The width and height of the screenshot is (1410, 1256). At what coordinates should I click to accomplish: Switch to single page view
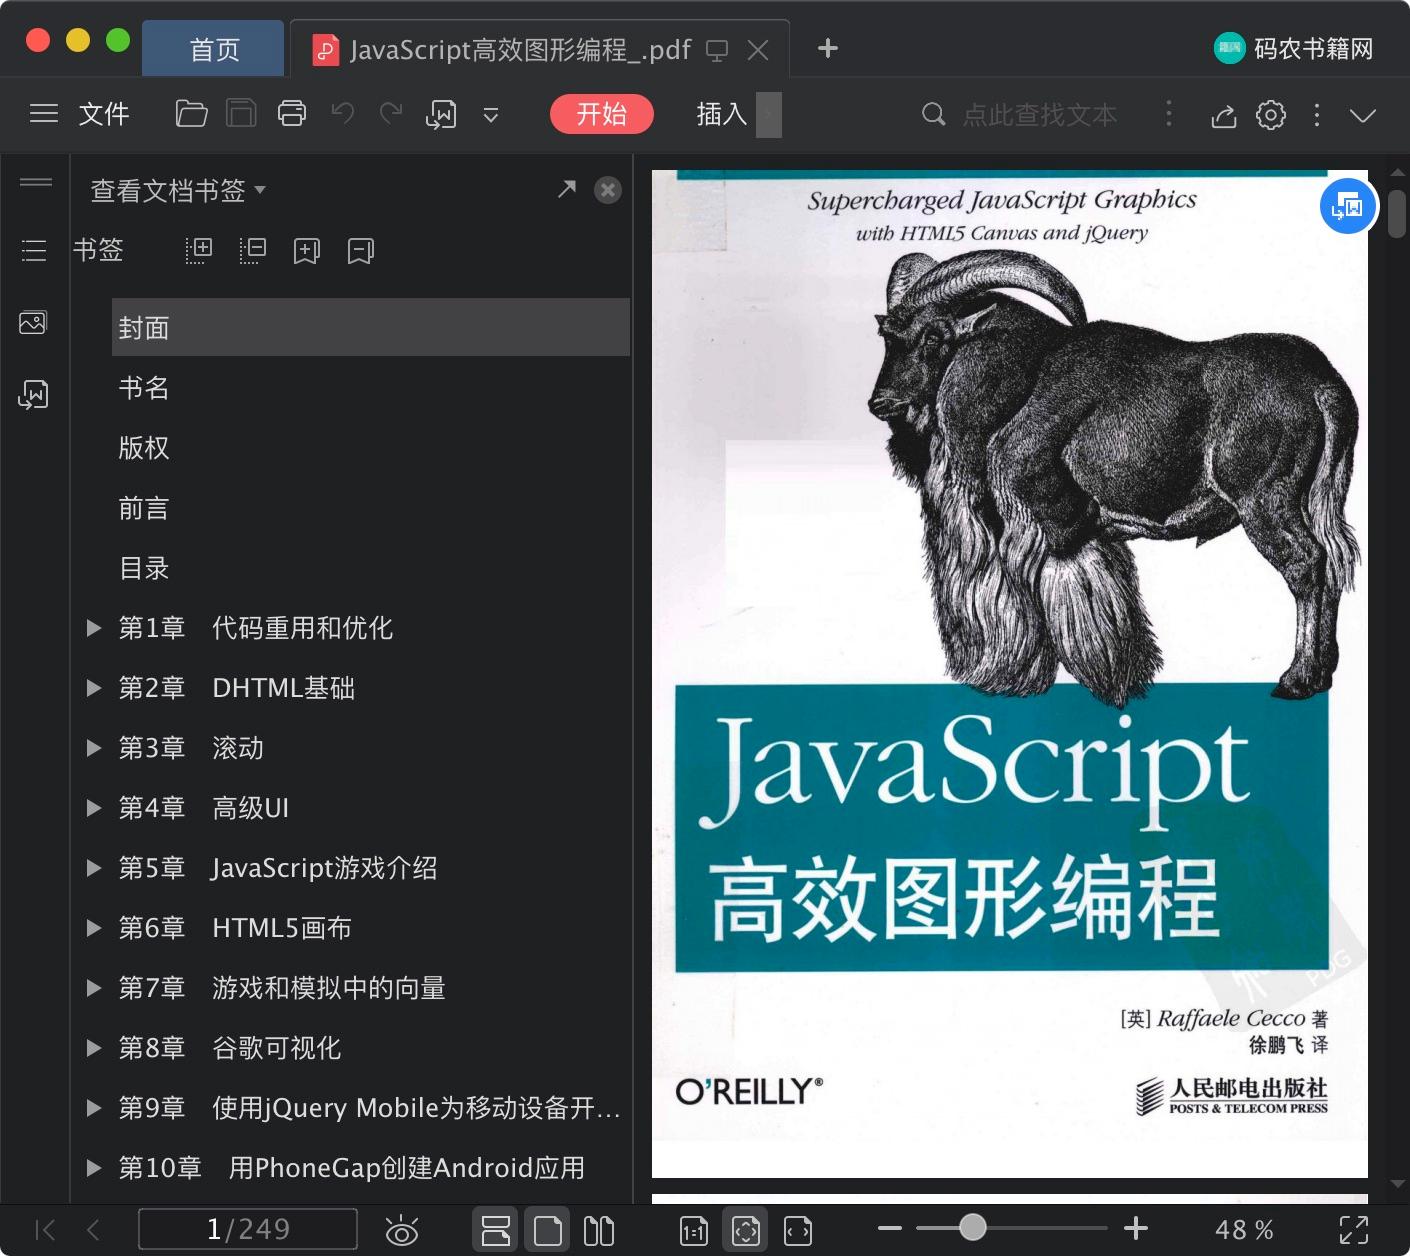(548, 1230)
